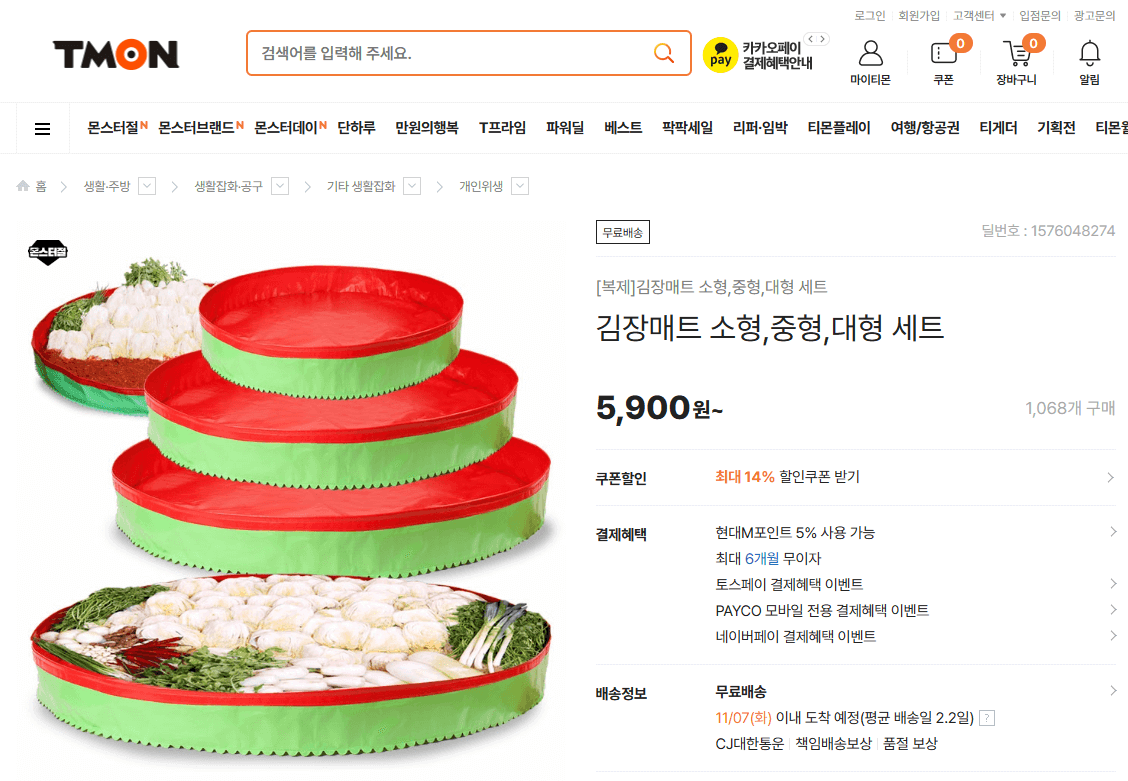Image resolution: width=1128 pixels, height=781 pixels.
Task: Click the orange search magnifier icon
Action: [x=663, y=52]
